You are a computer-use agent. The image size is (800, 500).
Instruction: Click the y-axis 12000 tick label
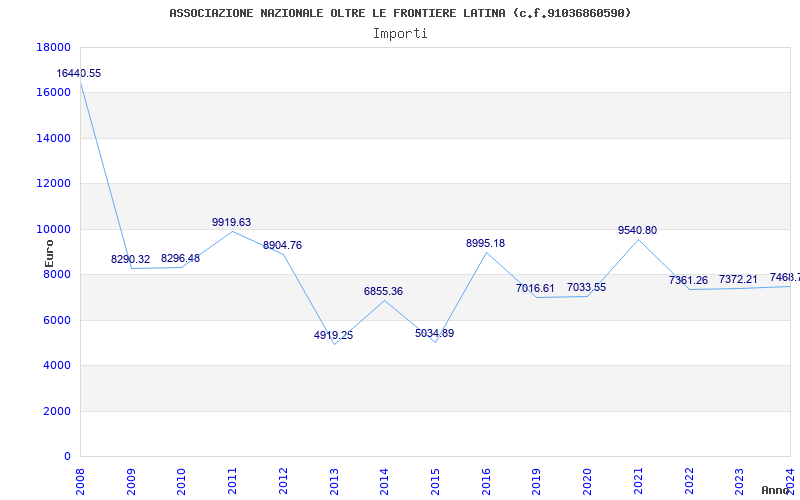click(54, 184)
